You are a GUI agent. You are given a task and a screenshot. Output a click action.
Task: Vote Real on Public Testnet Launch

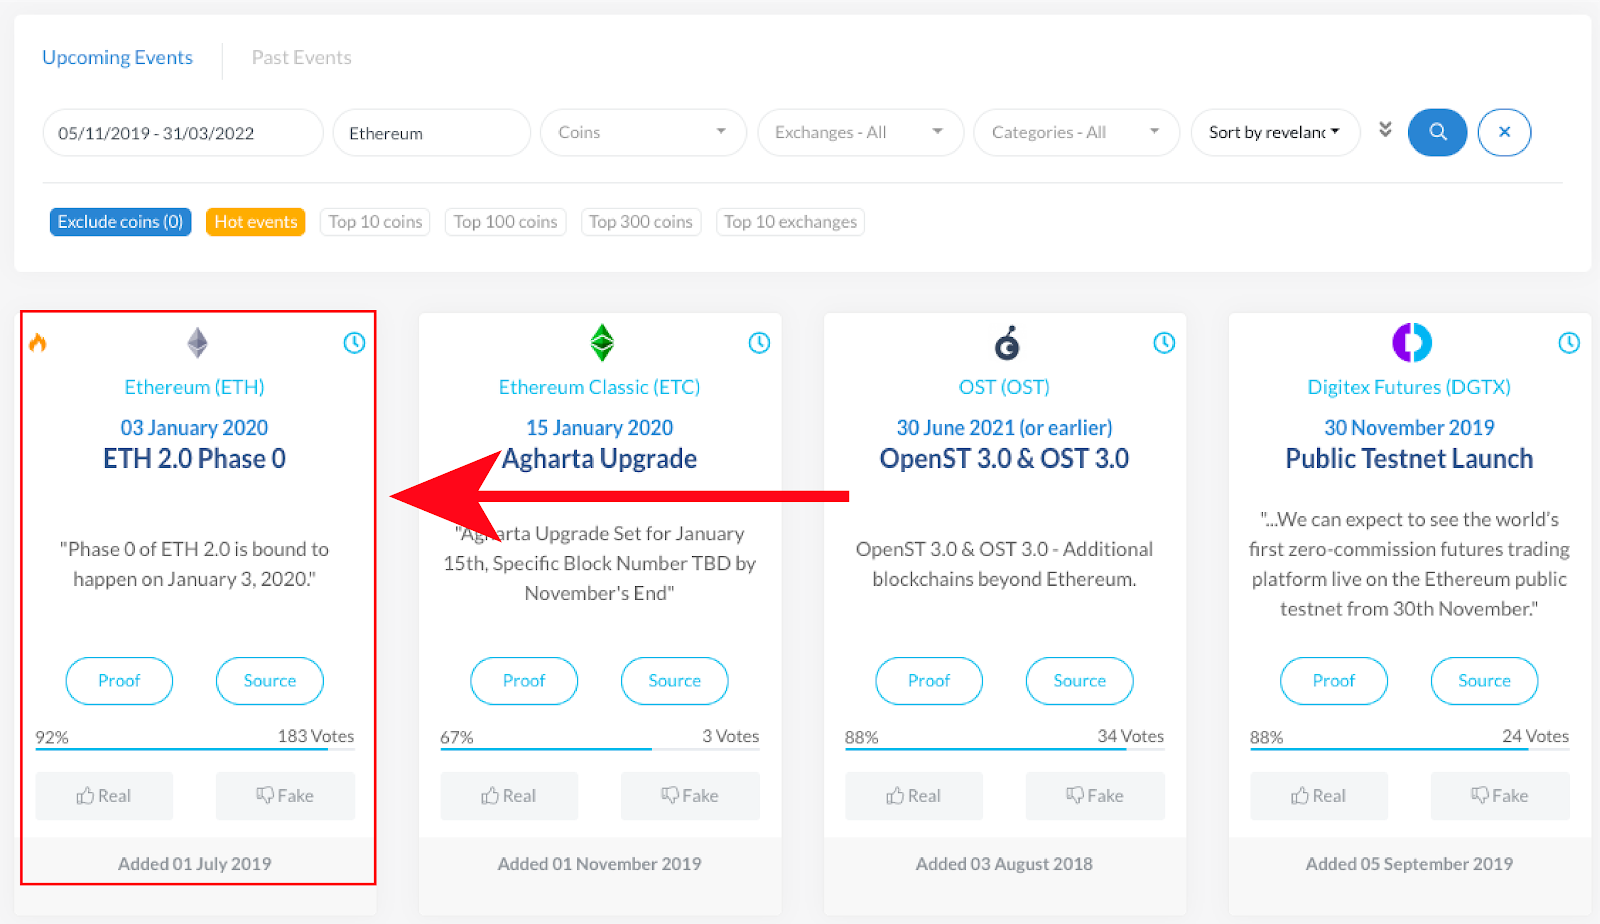click(1319, 796)
